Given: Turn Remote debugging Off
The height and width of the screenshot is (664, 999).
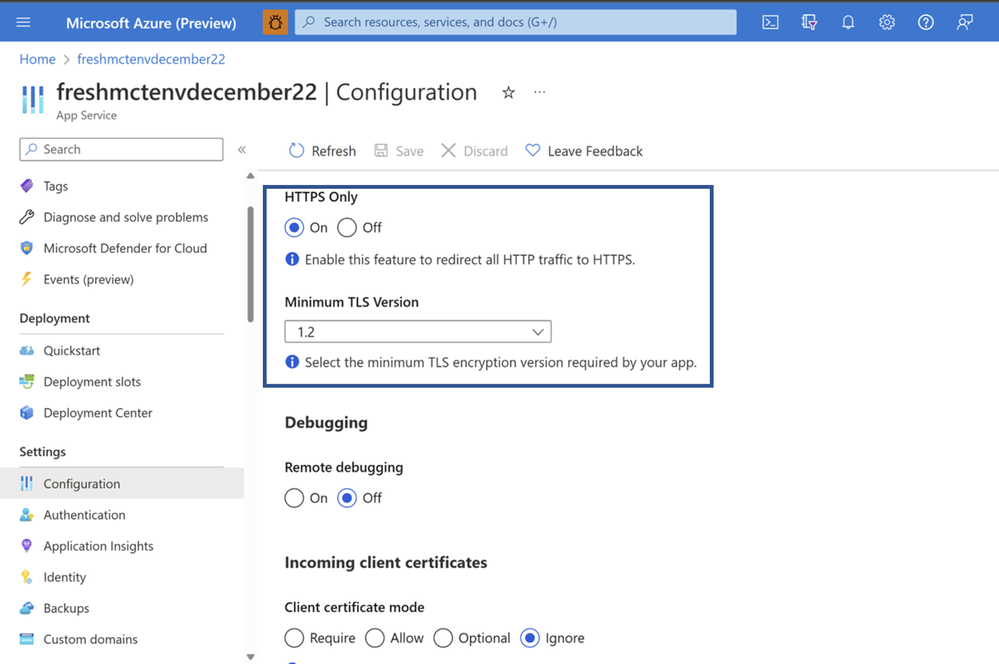Looking at the screenshot, I should (x=347, y=498).
